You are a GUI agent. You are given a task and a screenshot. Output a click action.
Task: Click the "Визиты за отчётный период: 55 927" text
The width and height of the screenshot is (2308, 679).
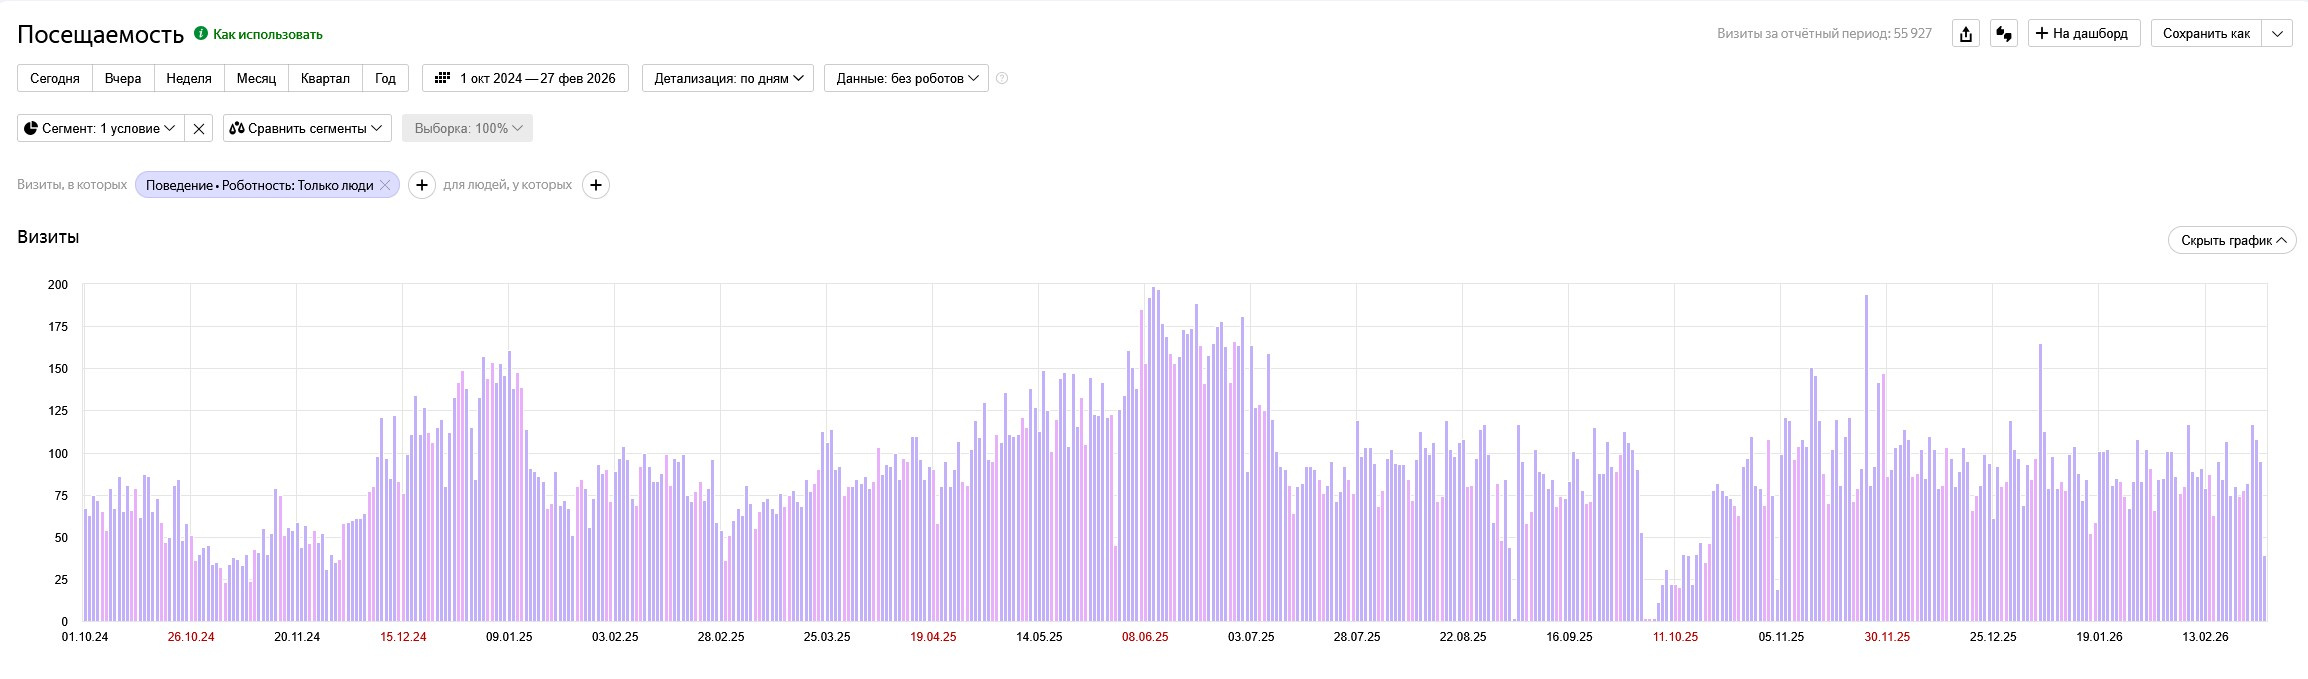(1824, 34)
